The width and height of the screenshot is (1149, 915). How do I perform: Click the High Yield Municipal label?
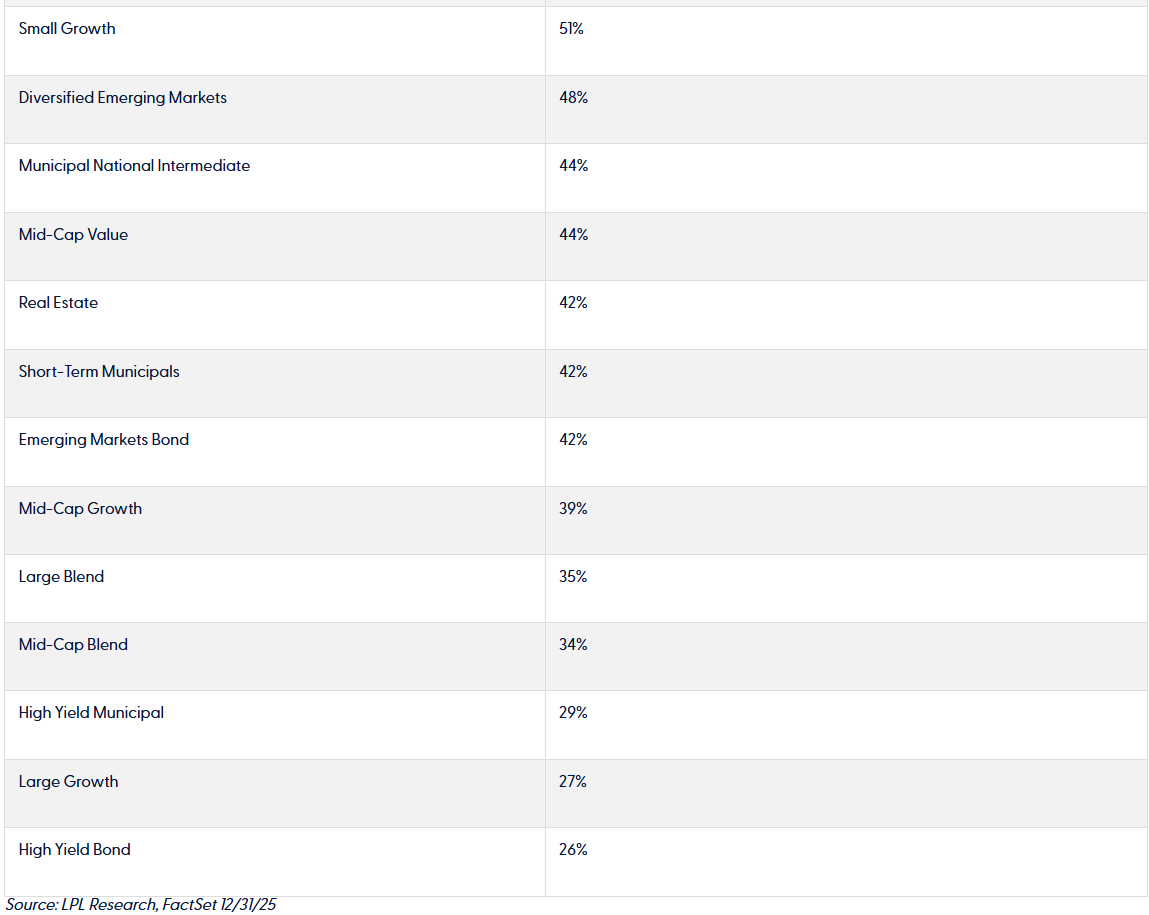point(91,713)
